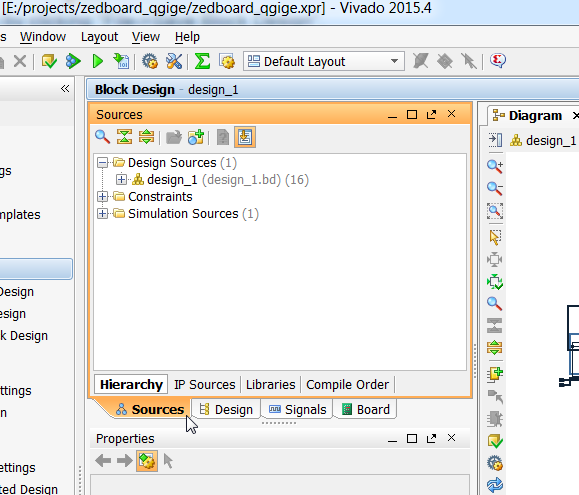
Task: Click the wrench and screwdriver options icon
Action: (174, 61)
